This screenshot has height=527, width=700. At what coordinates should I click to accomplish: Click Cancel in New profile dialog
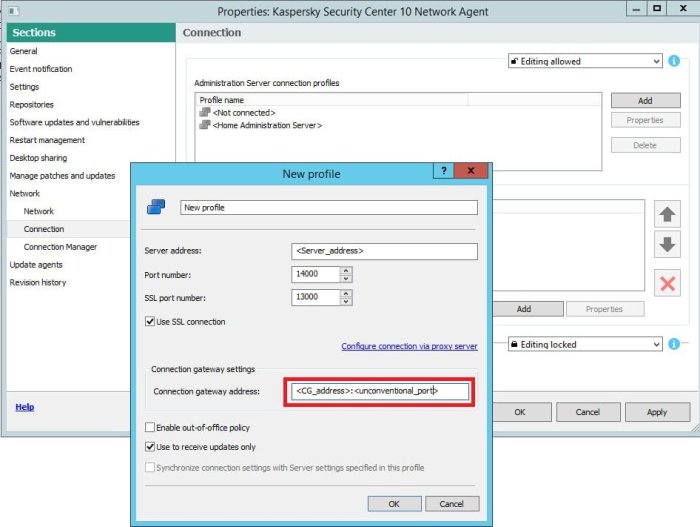click(x=452, y=504)
